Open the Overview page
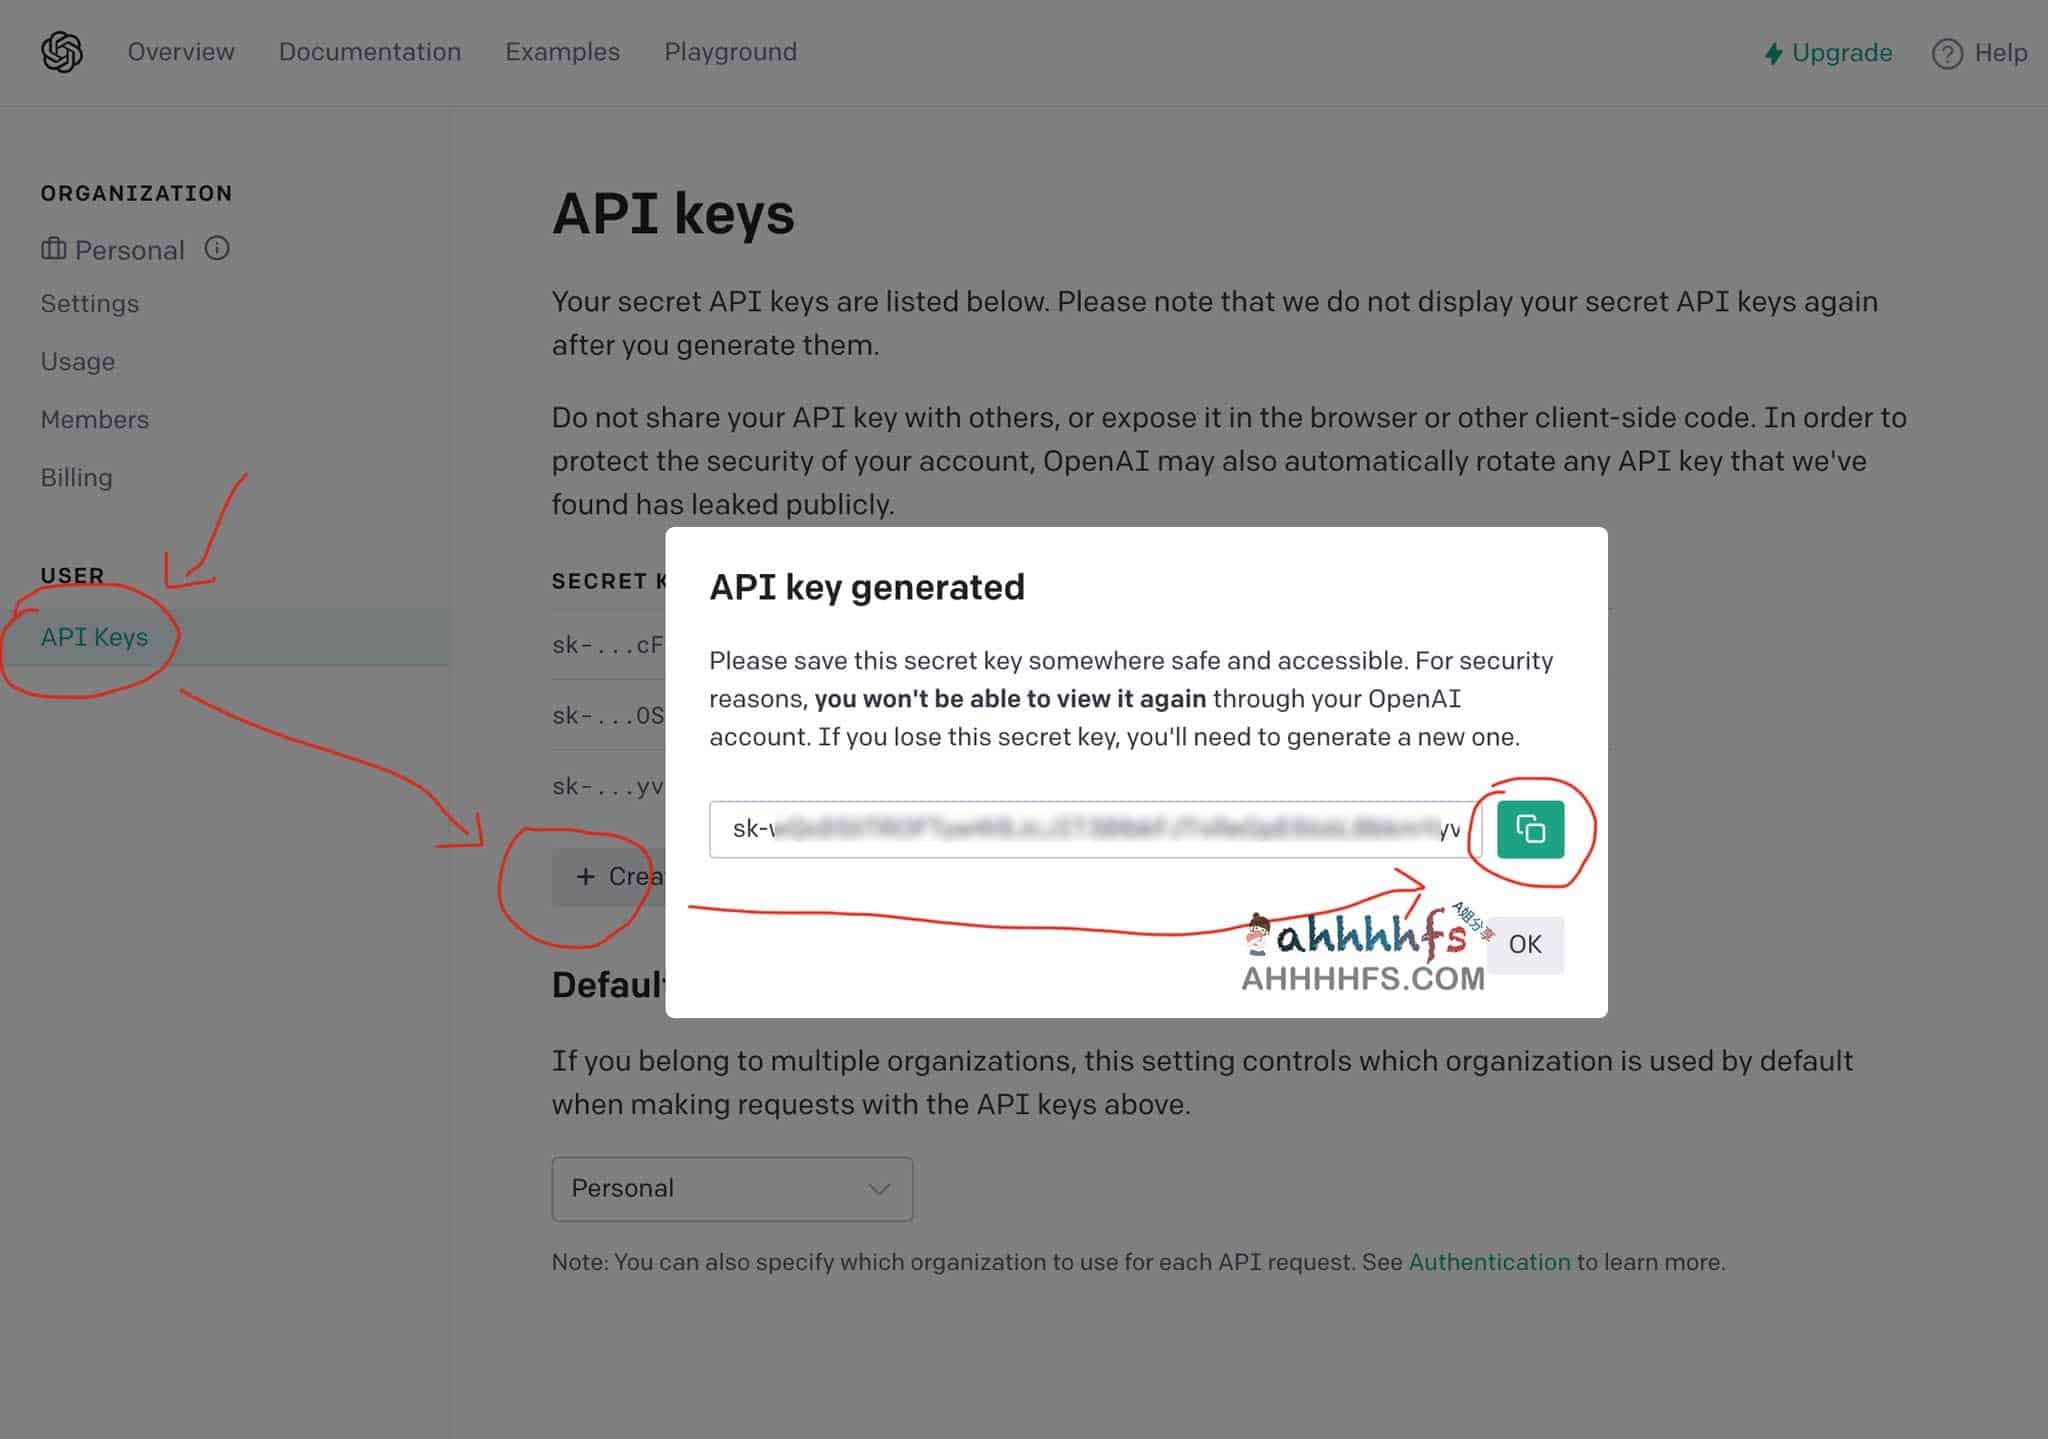 pos(181,51)
